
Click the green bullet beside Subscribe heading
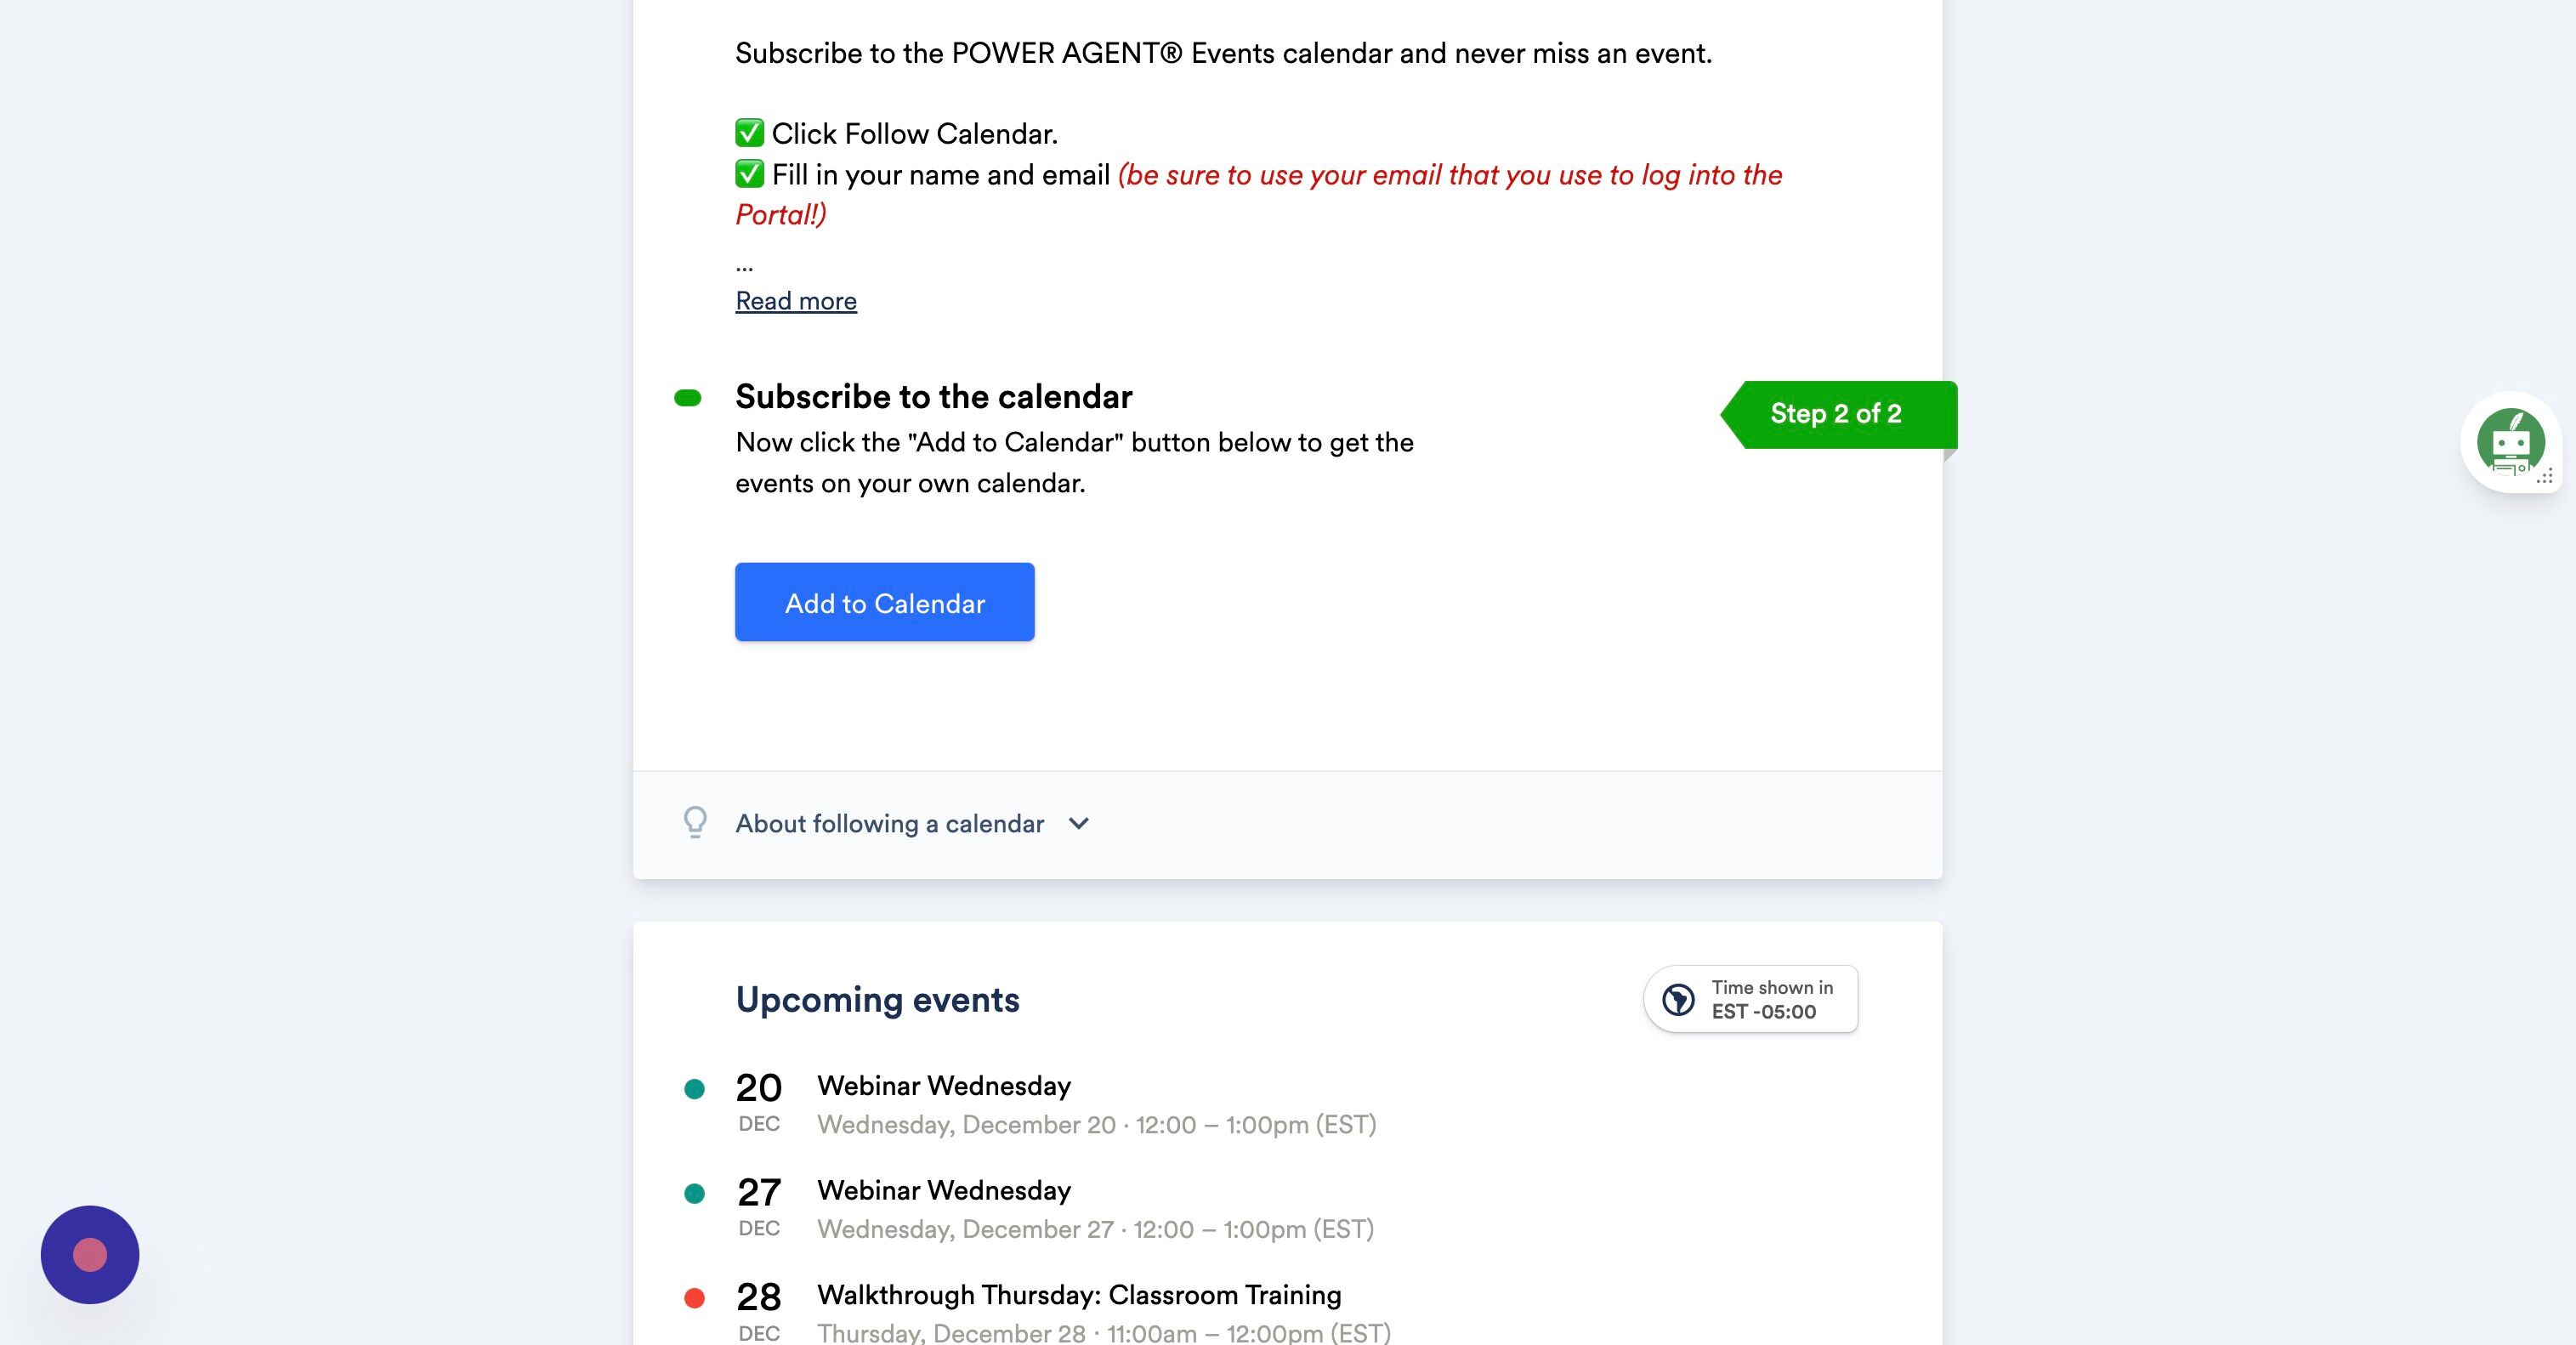click(688, 398)
